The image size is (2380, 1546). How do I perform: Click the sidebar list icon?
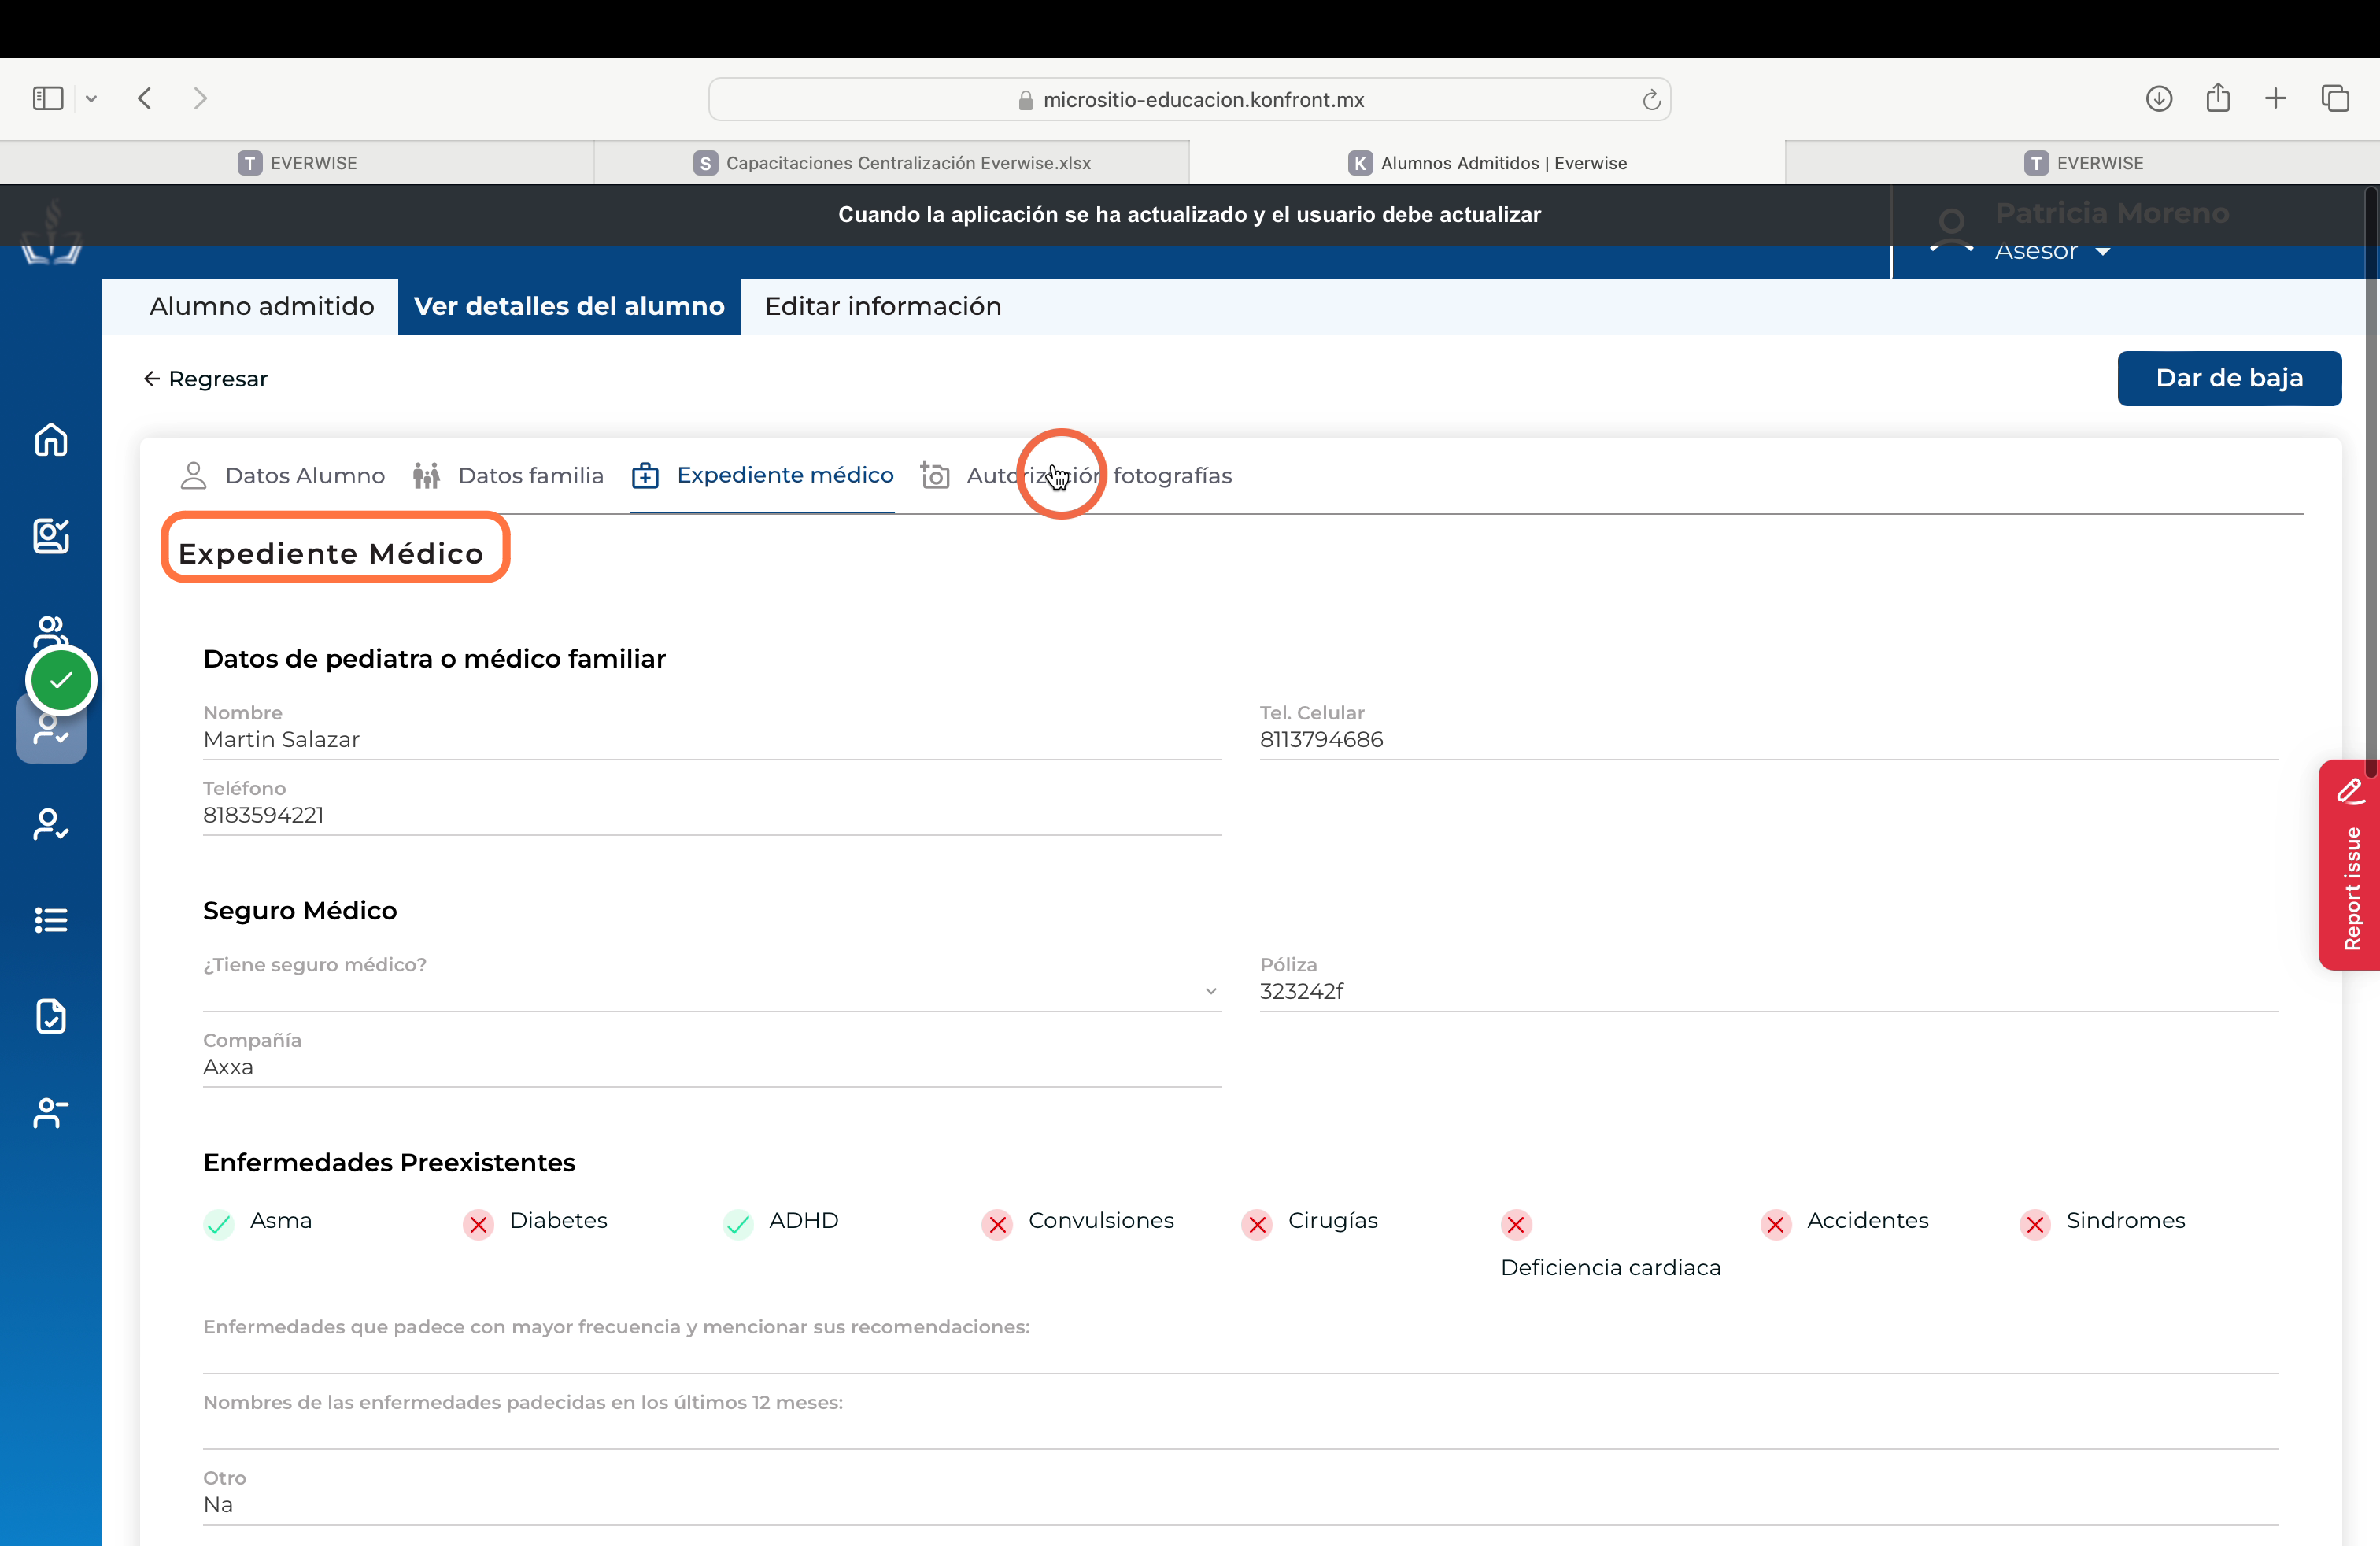51,919
